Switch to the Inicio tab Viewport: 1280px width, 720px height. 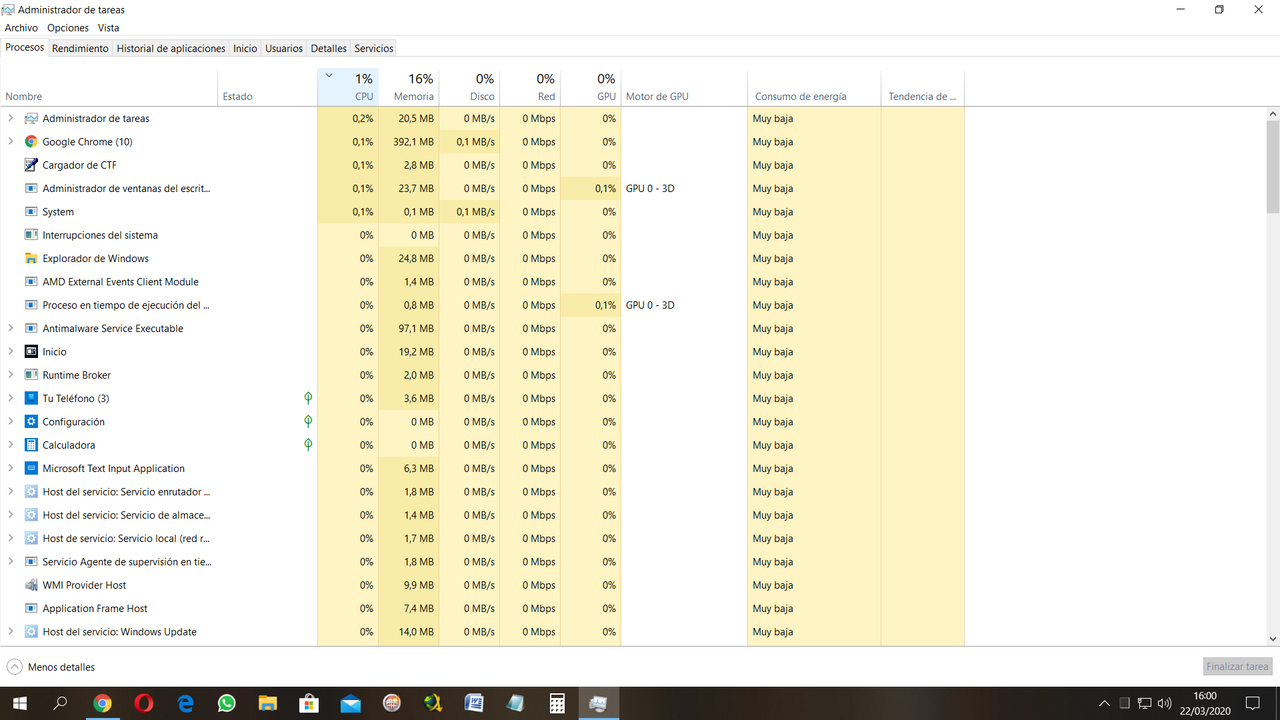pos(245,48)
